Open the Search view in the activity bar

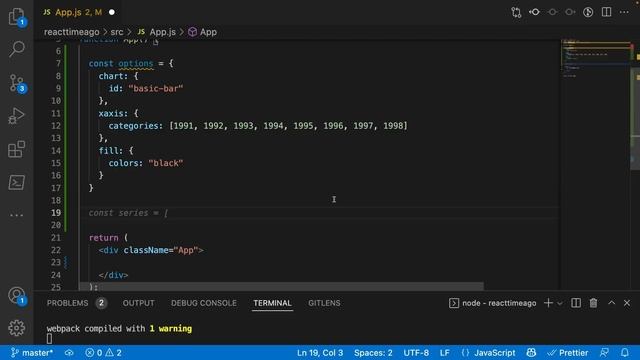(x=16, y=49)
